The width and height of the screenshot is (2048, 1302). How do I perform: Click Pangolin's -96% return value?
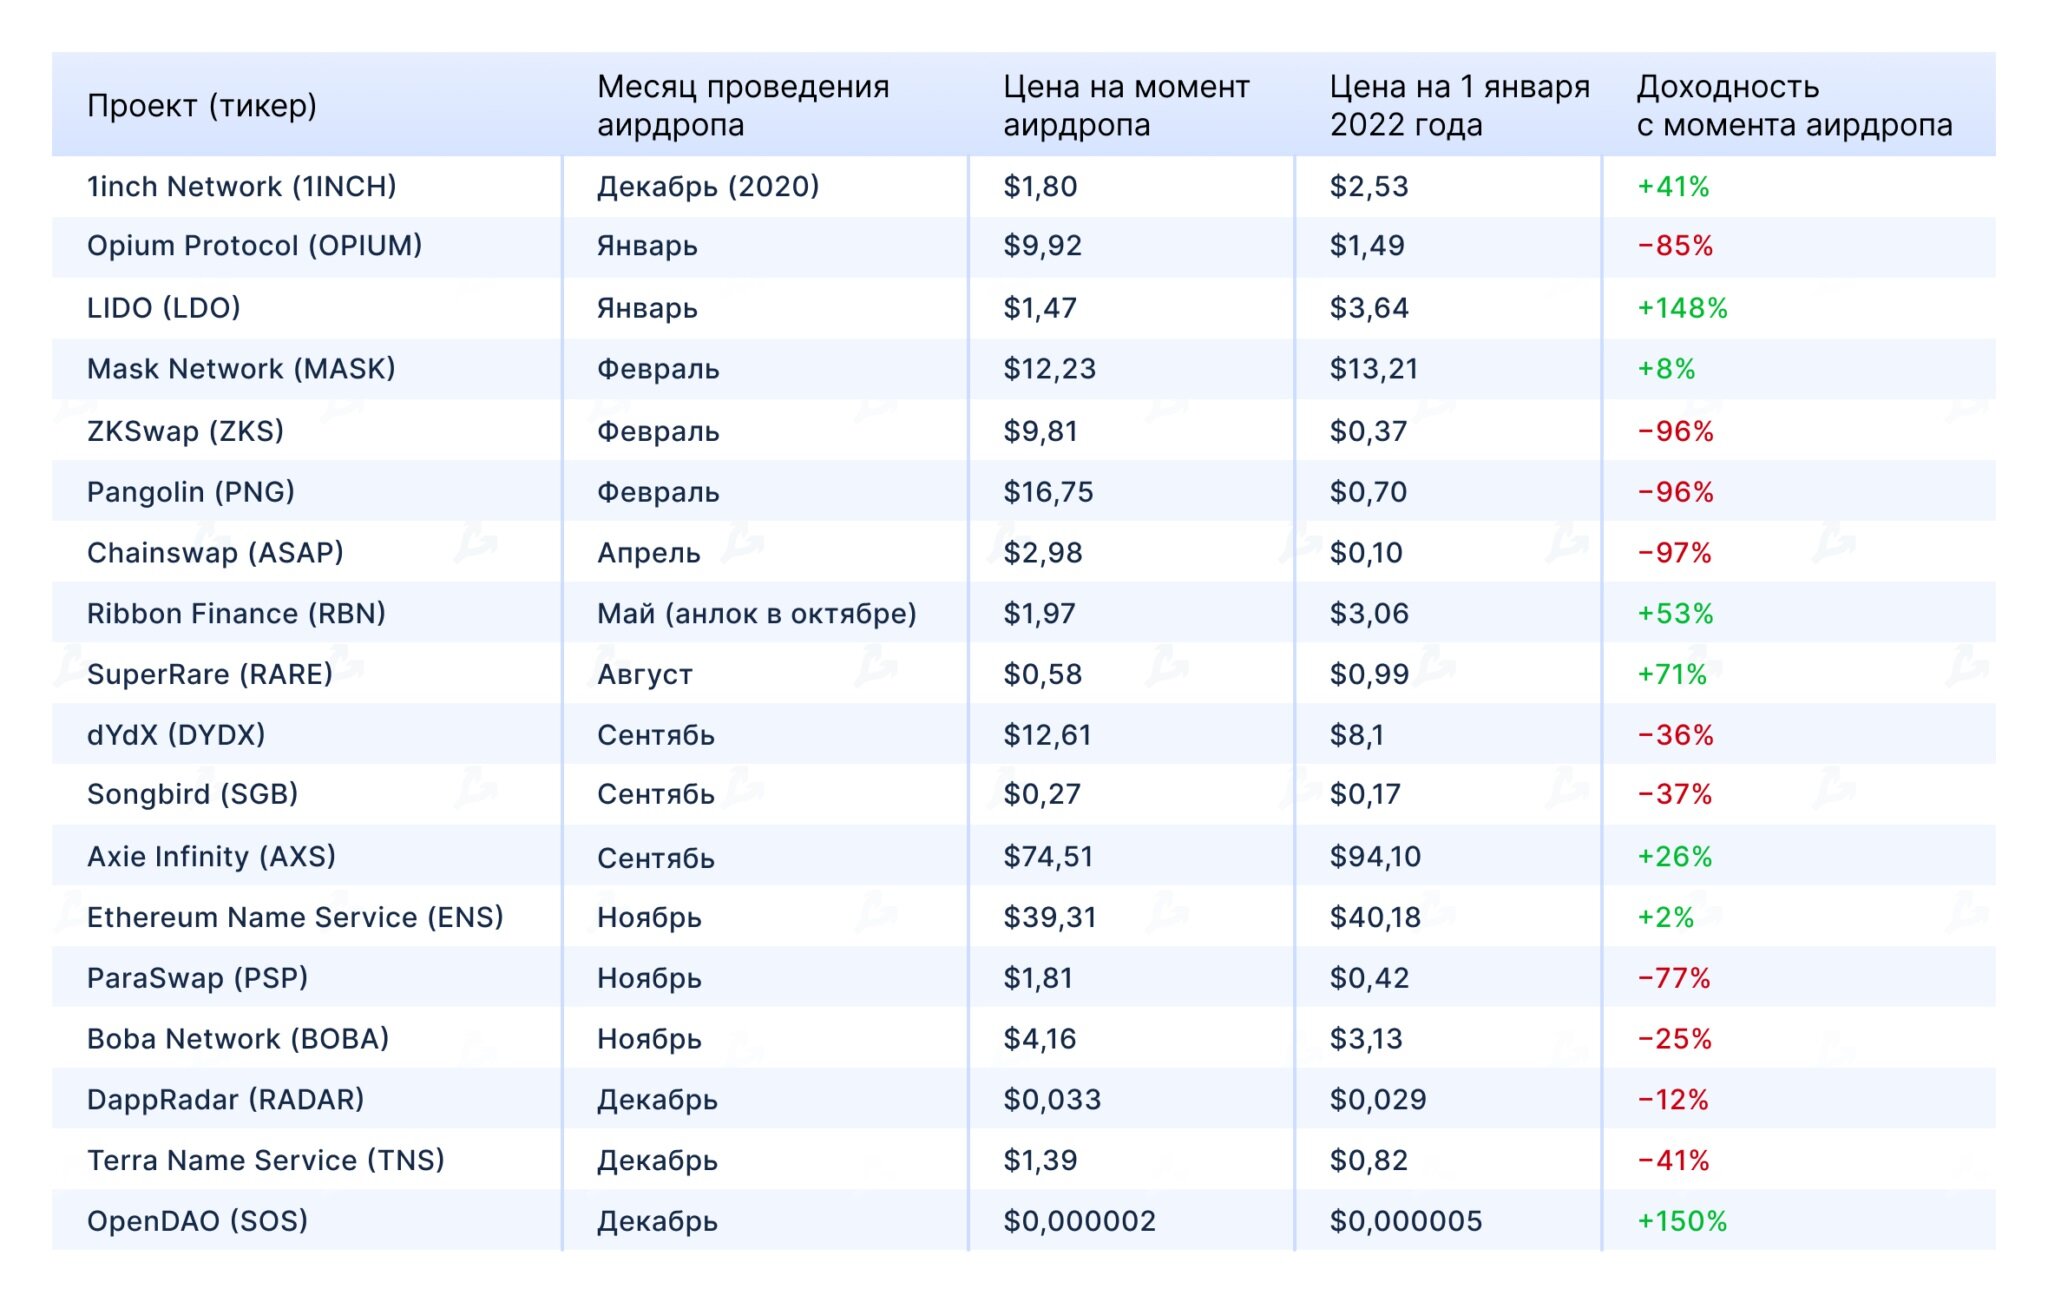pyautogui.click(x=1675, y=492)
